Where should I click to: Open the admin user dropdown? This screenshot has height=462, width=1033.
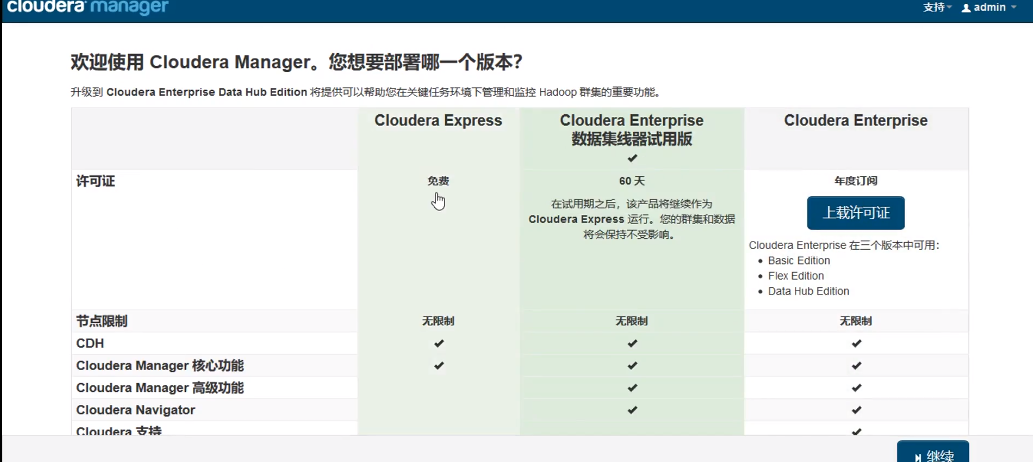pos(989,8)
